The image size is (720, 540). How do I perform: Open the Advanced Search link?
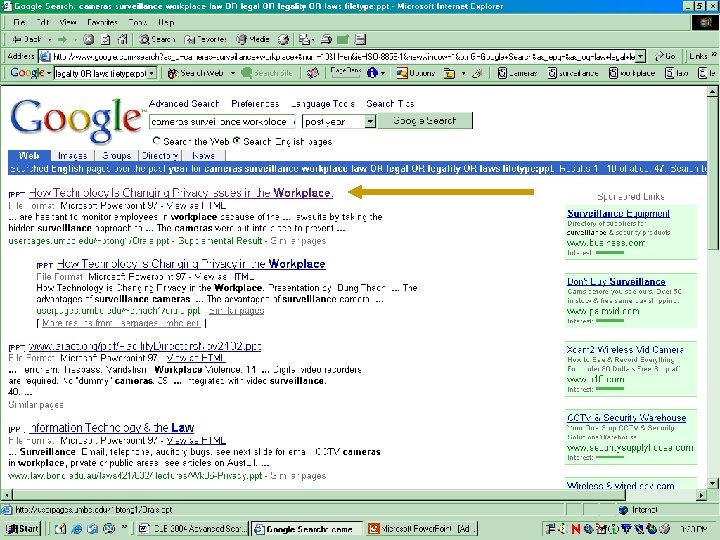pyautogui.click(x=184, y=104)
